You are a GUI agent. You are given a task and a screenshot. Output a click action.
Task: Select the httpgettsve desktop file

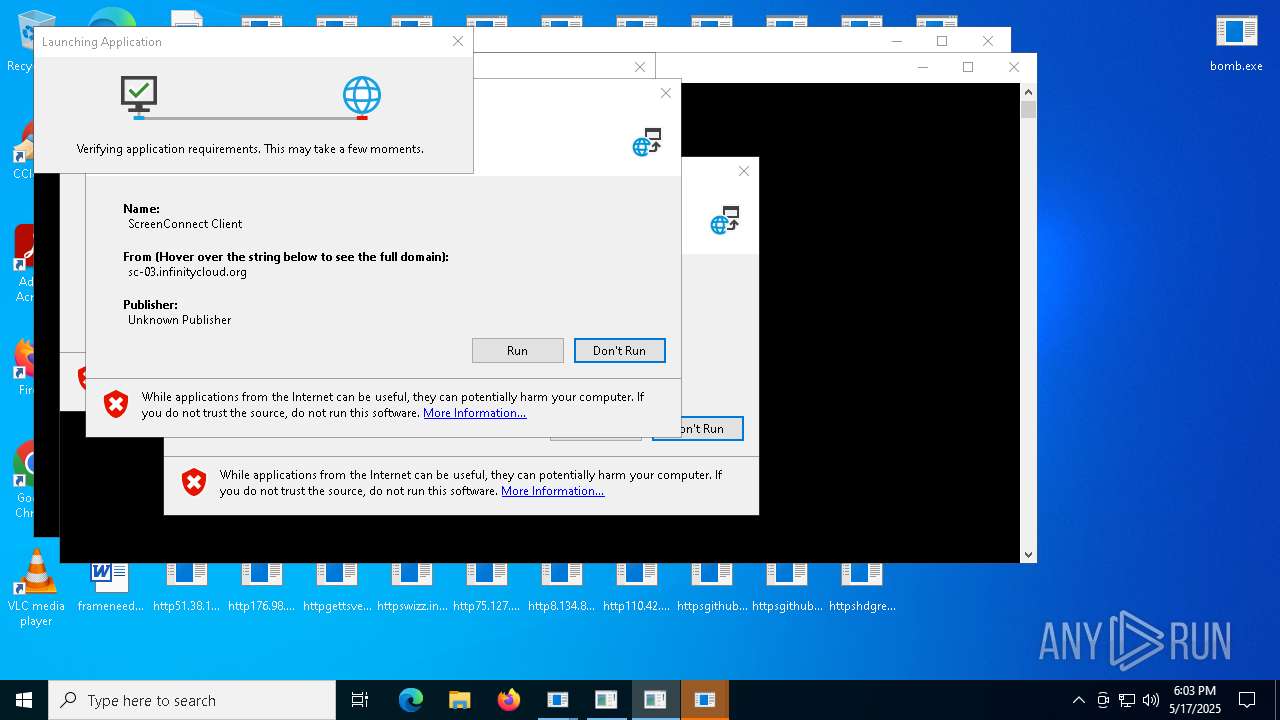pos(336,588)
